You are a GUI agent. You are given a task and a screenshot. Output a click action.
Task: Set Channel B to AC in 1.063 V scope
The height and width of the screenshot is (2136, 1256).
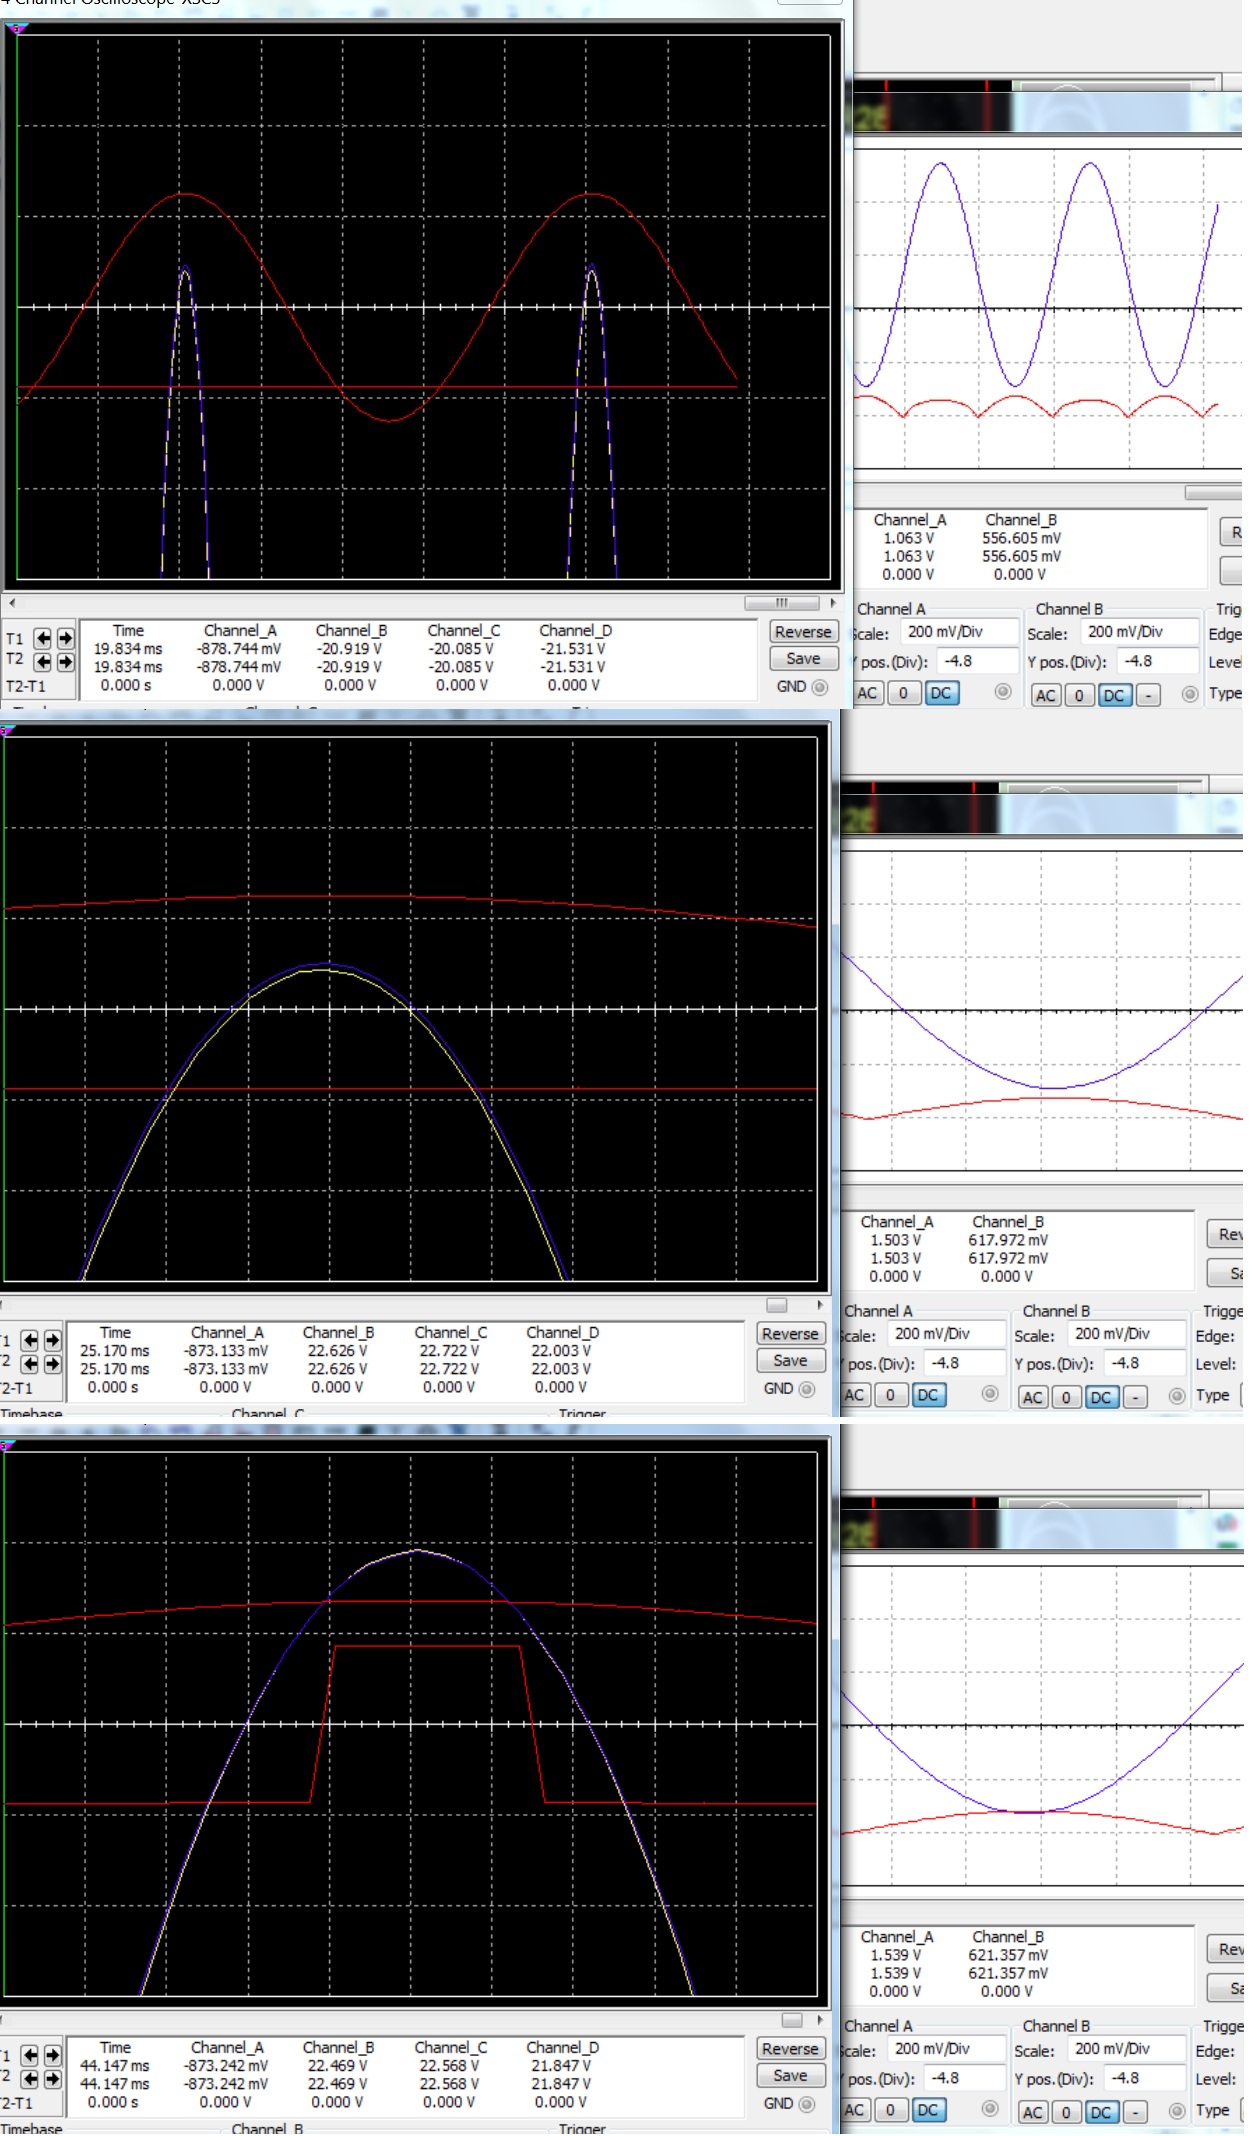pos(1046,696)
